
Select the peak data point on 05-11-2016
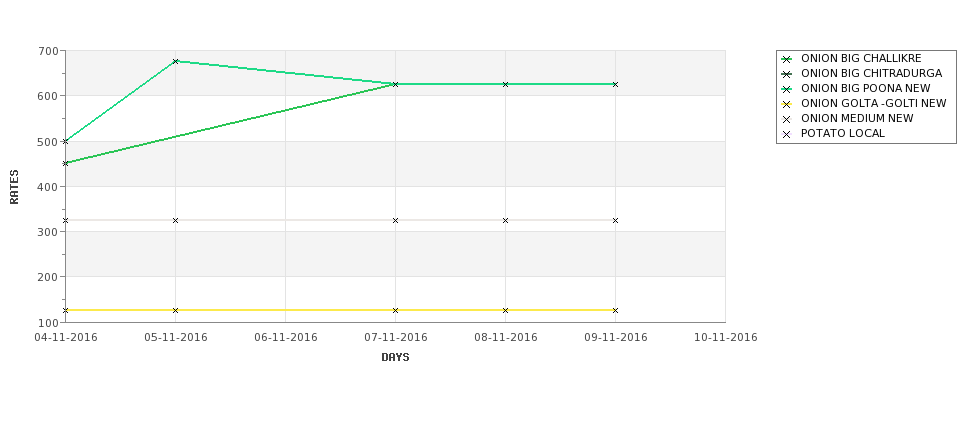175,61
